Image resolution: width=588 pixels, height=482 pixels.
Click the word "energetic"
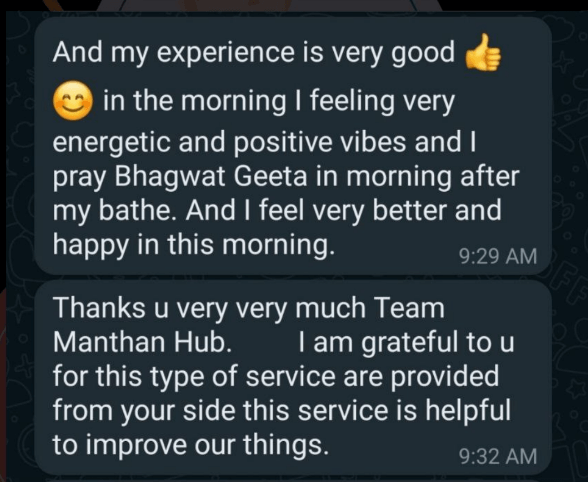click(112, 144)
